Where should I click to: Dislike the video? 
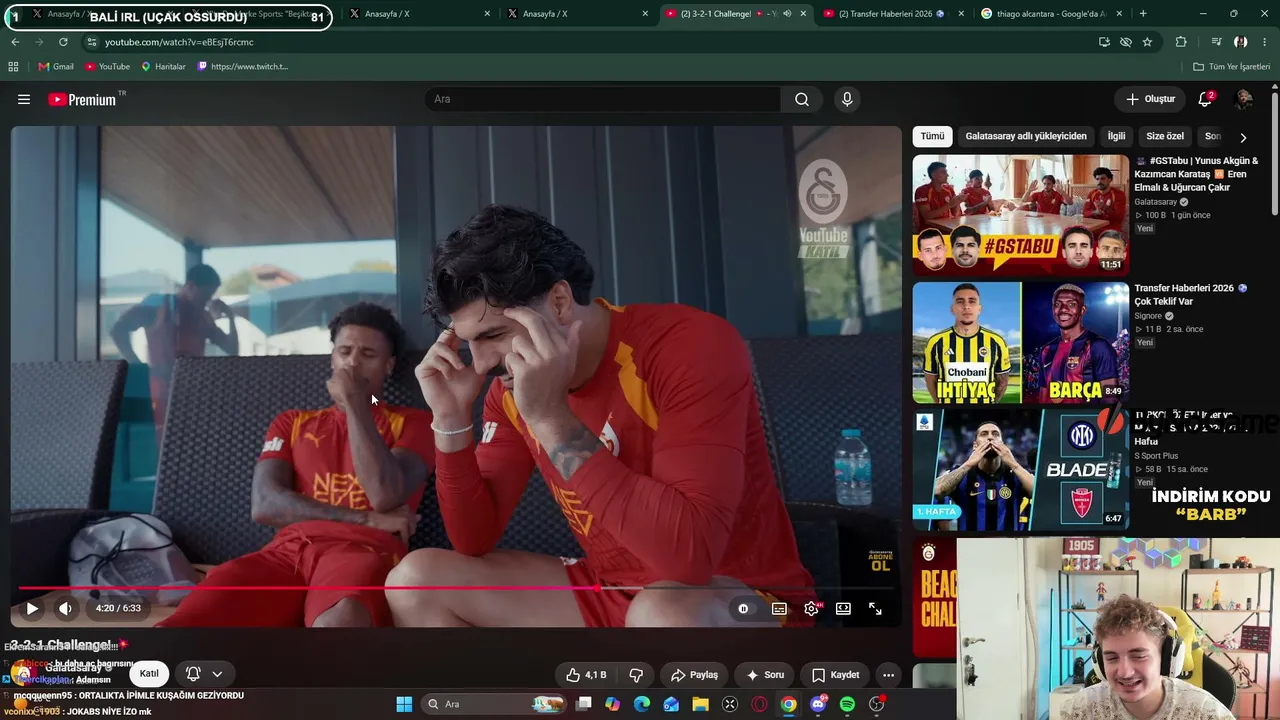635,675
